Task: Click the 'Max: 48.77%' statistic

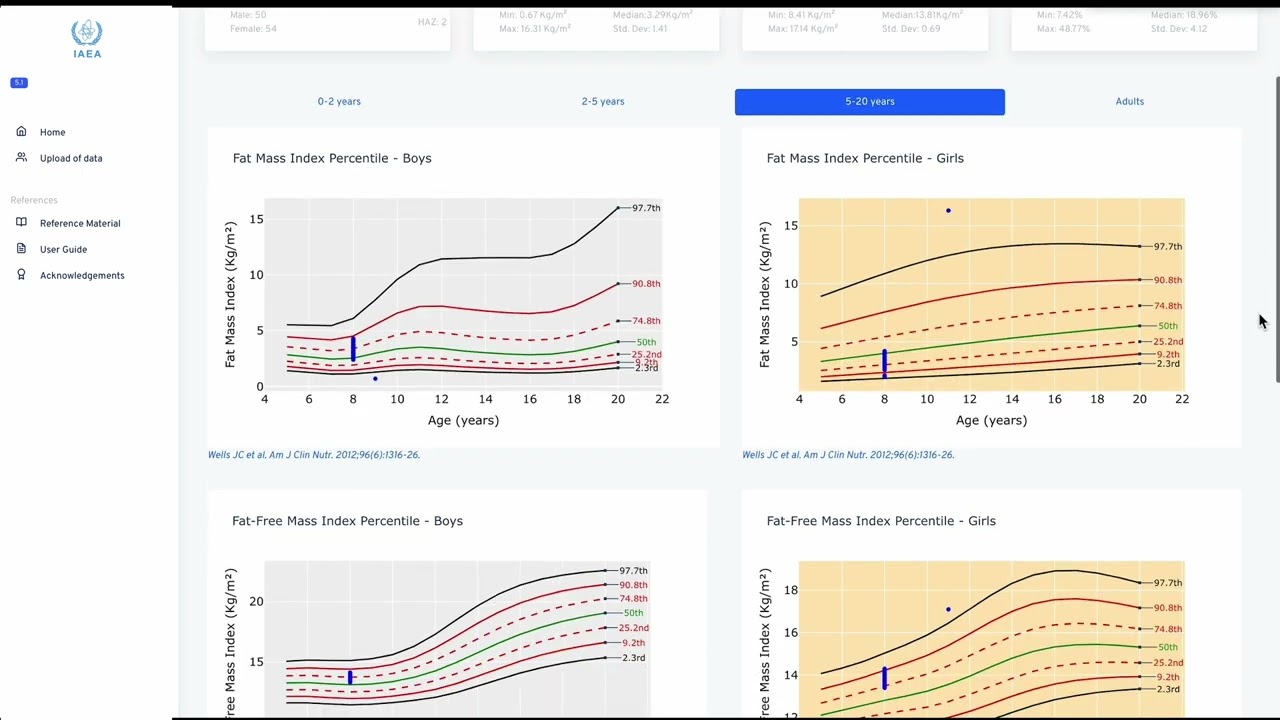Action: (x=1064, y=29)
